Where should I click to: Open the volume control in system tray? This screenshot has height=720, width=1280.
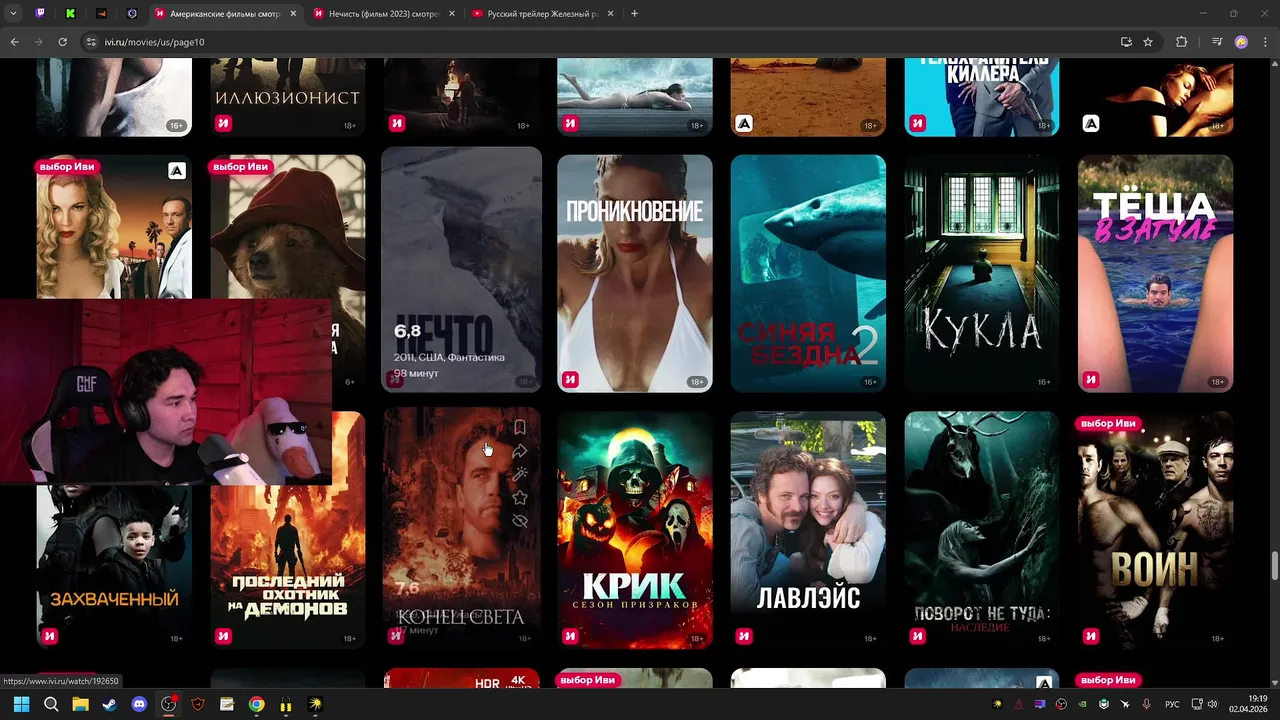tap(1212, 704)
